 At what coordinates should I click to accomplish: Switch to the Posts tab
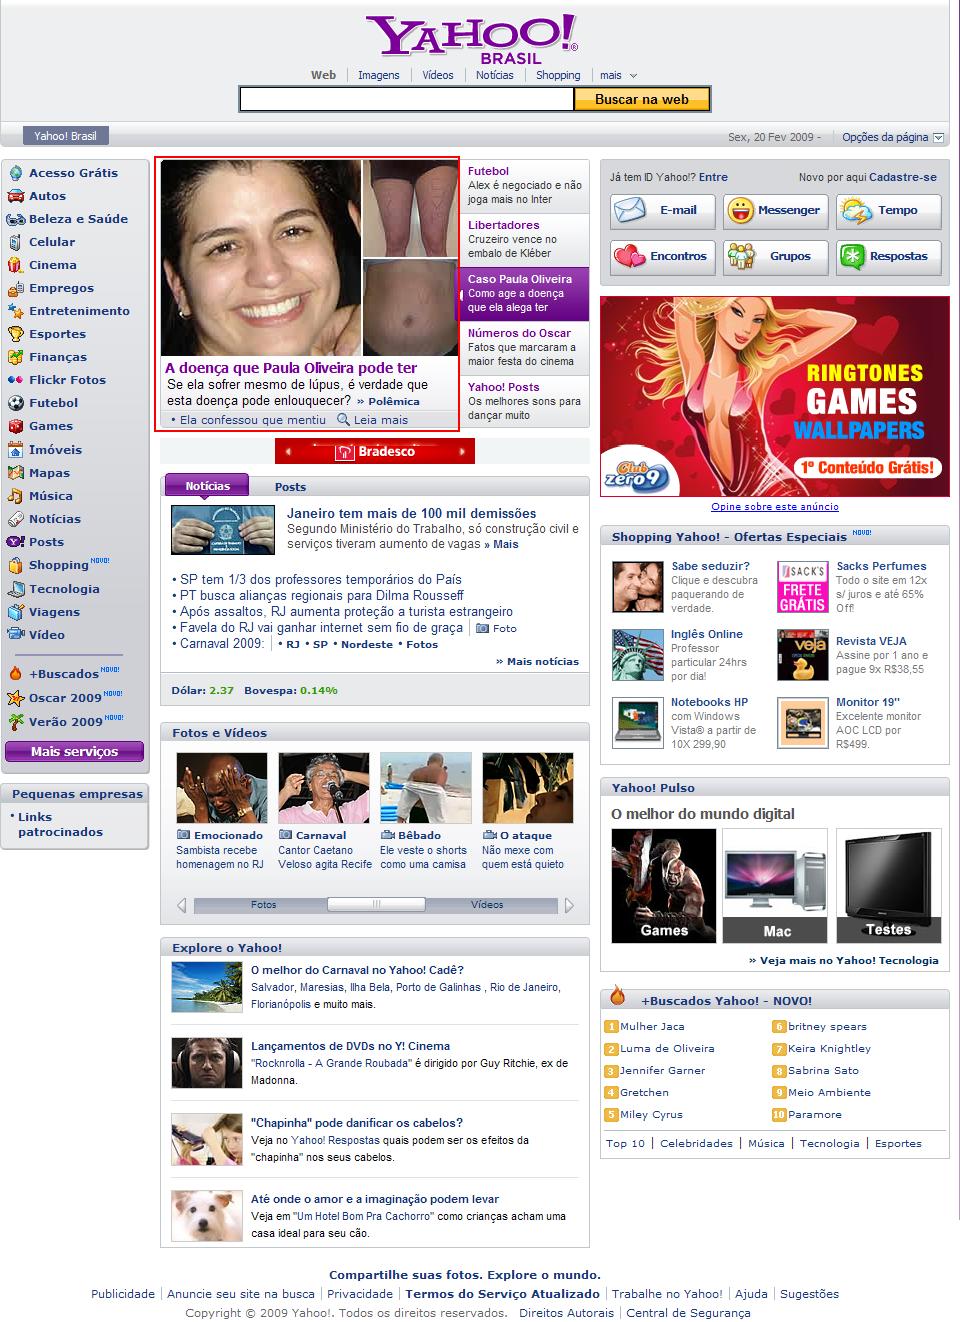290,487
